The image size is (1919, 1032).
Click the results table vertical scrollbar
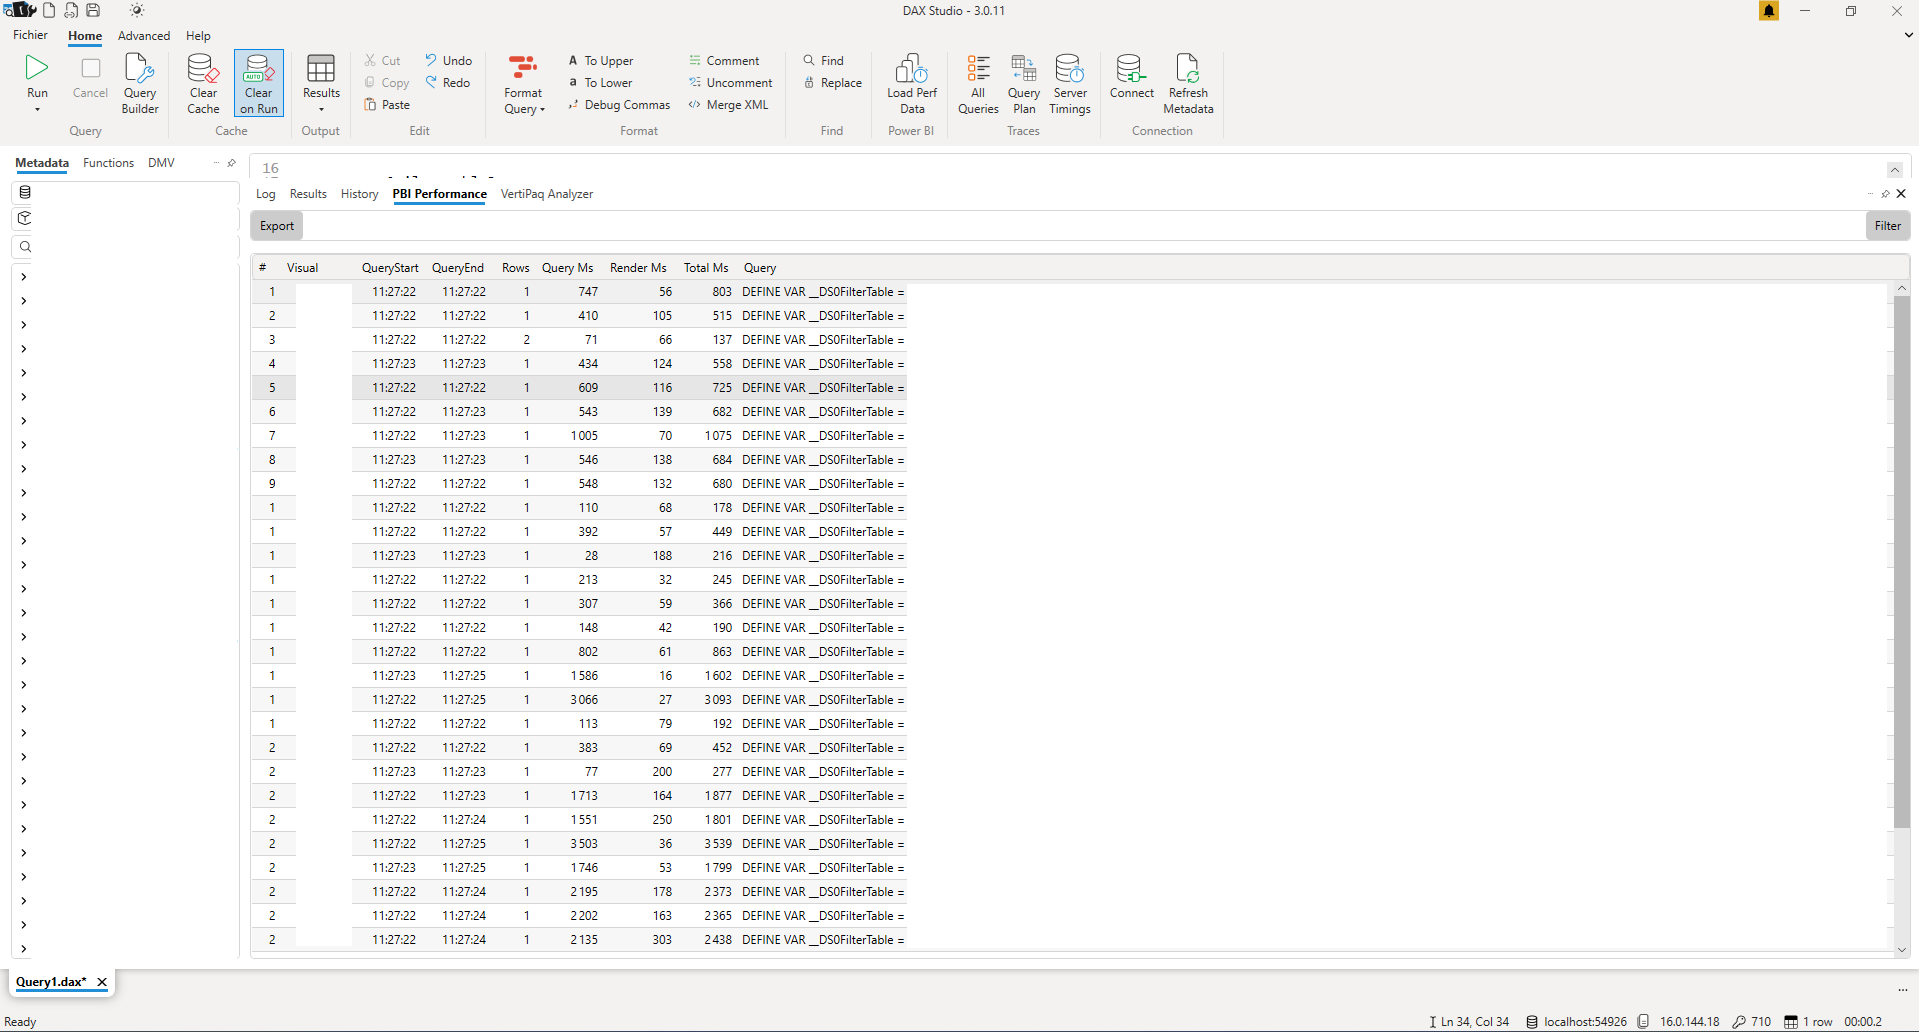(1901, 562)
